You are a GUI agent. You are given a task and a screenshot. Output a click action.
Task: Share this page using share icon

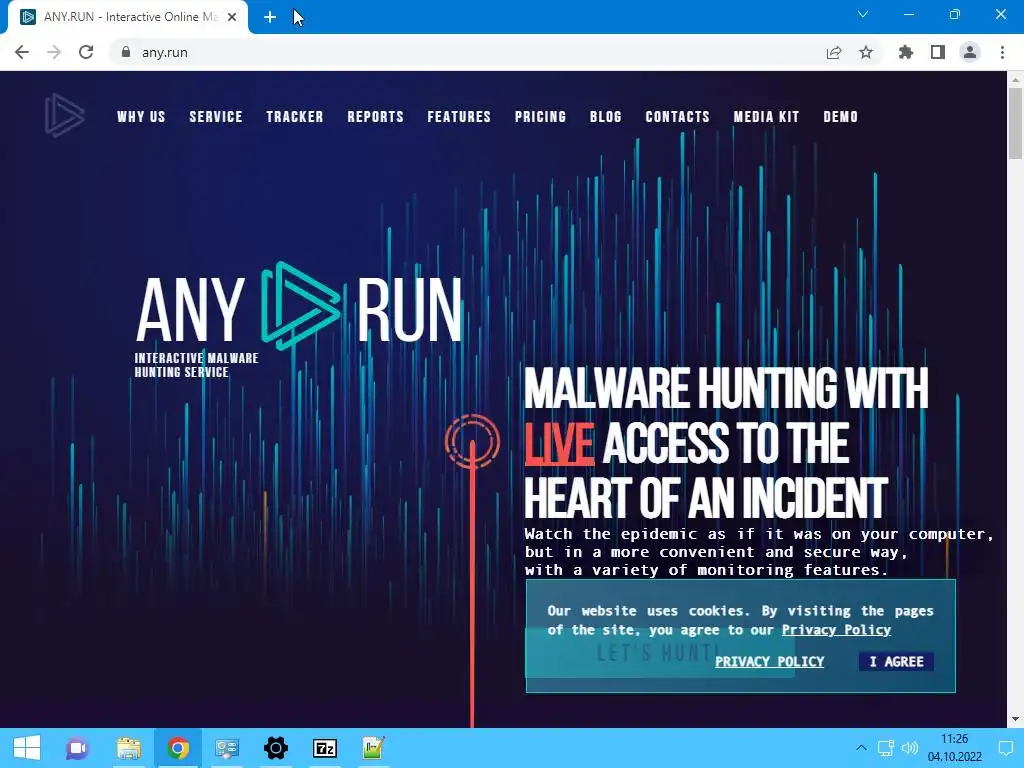834,52
